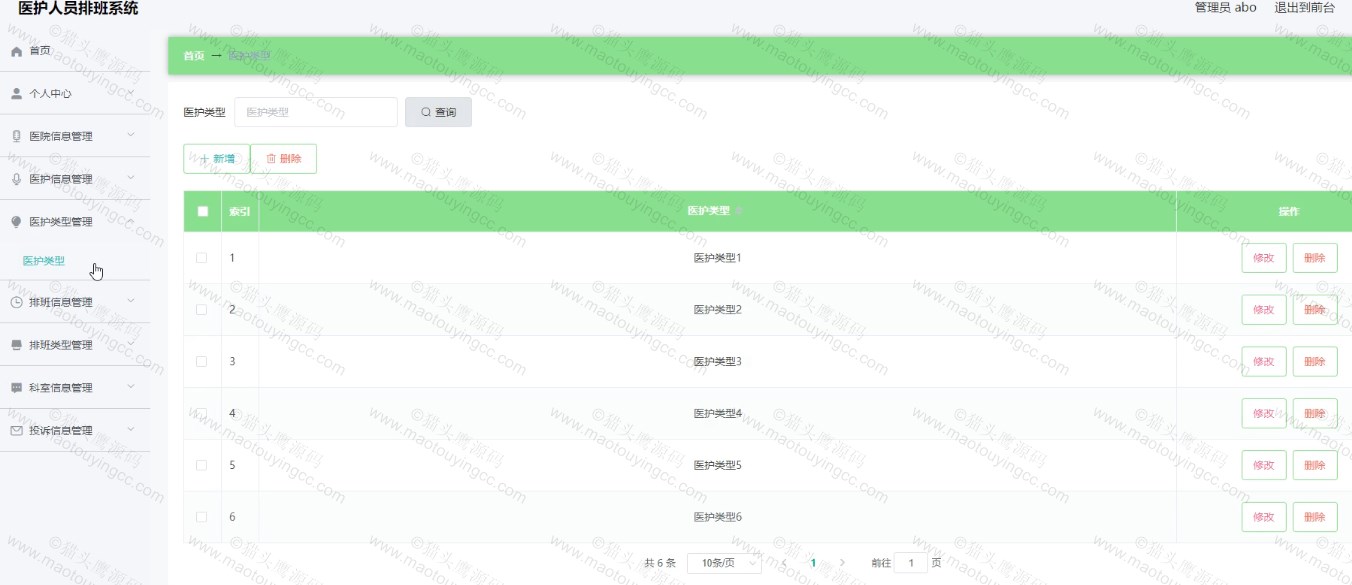The image size is (1352, 585).
Task: Collapse the 医护类型管理 menu chevron
Action: click(131, 221)
